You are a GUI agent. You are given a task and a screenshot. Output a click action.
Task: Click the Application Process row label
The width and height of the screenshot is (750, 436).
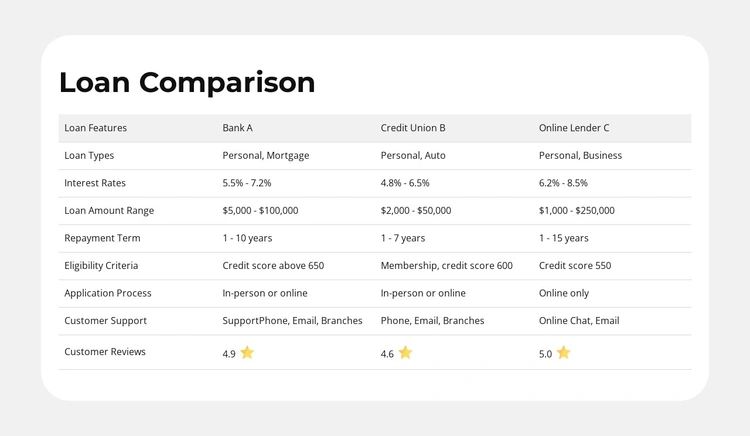(108, 293)
